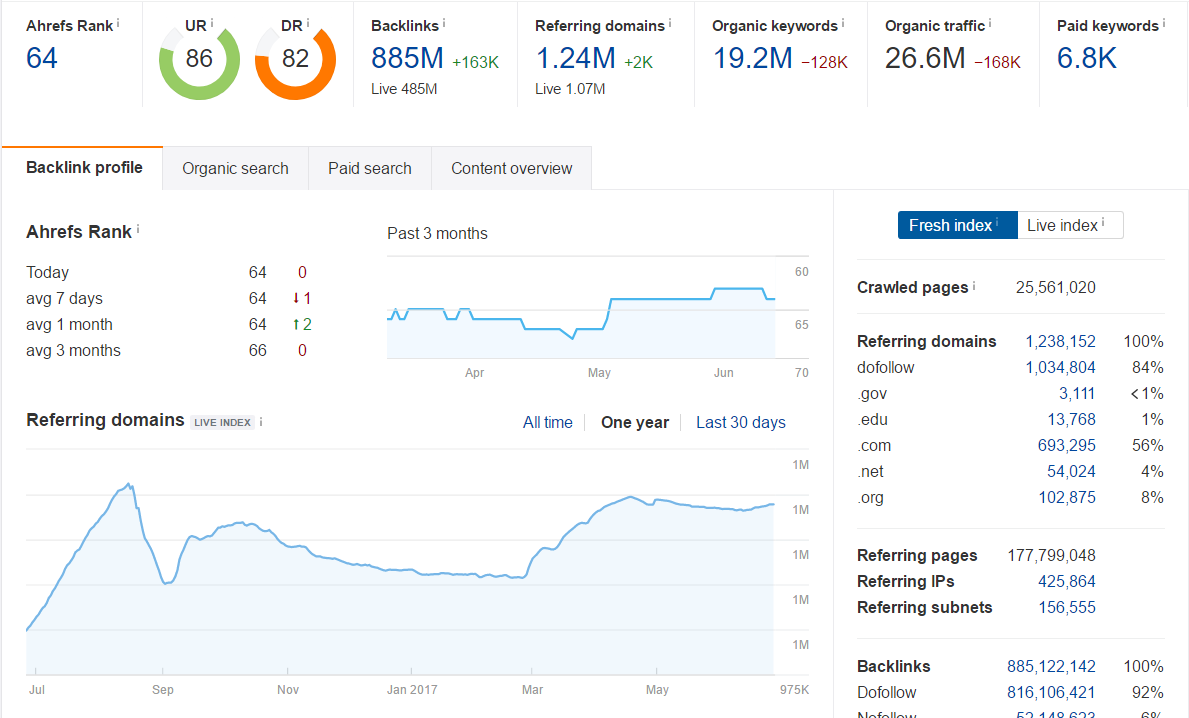The image size is (1189, 718).
Task: Click the UR 86 green gauge
Action: coord(199,59)
